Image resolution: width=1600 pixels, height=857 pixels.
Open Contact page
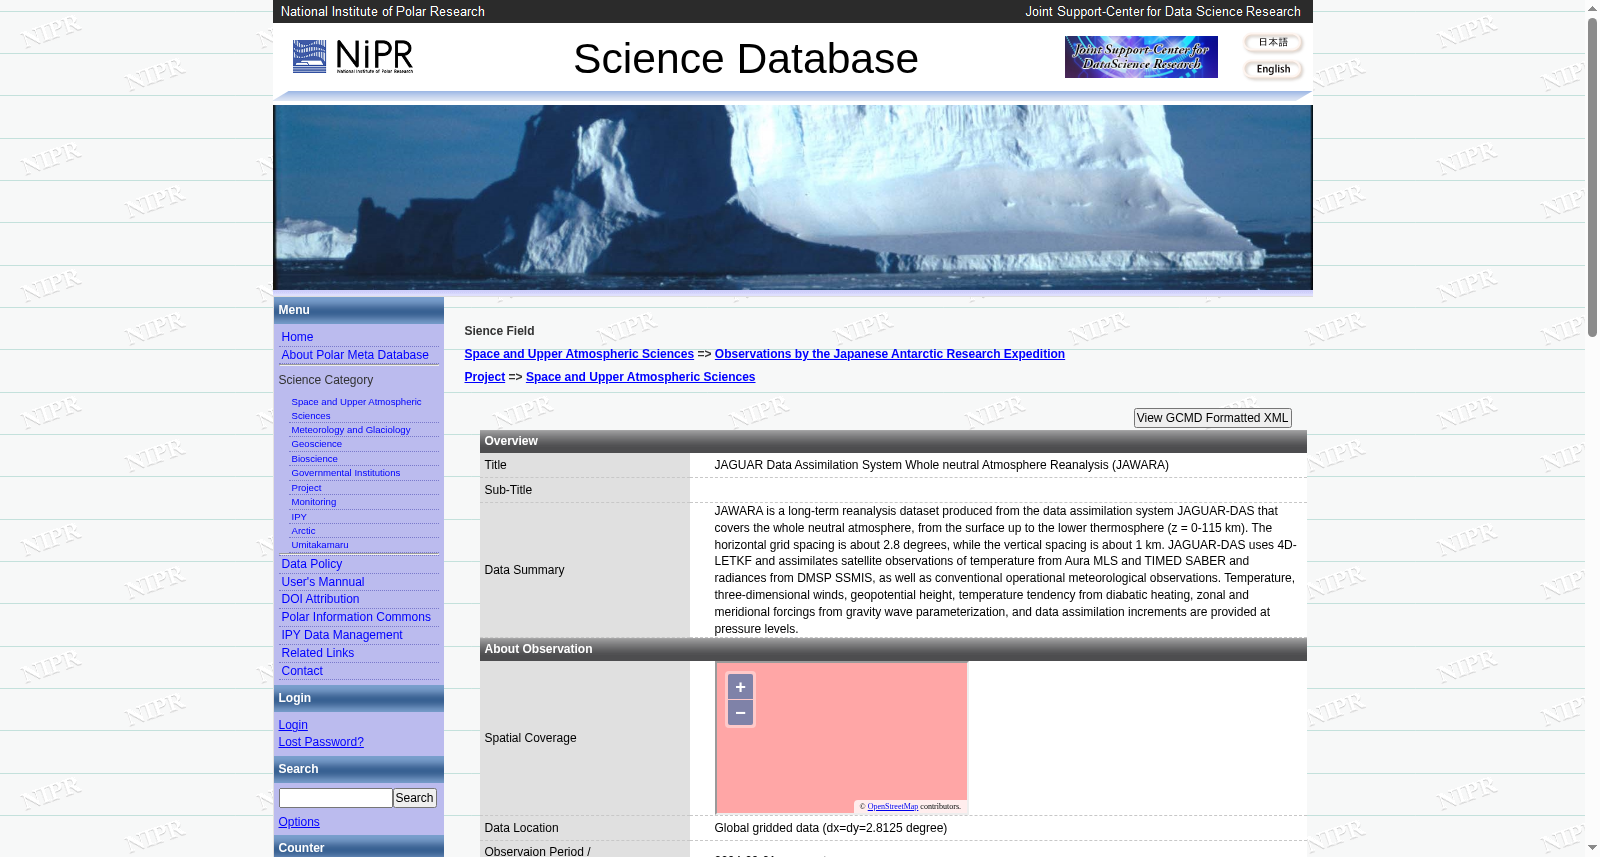coord(302,671)
